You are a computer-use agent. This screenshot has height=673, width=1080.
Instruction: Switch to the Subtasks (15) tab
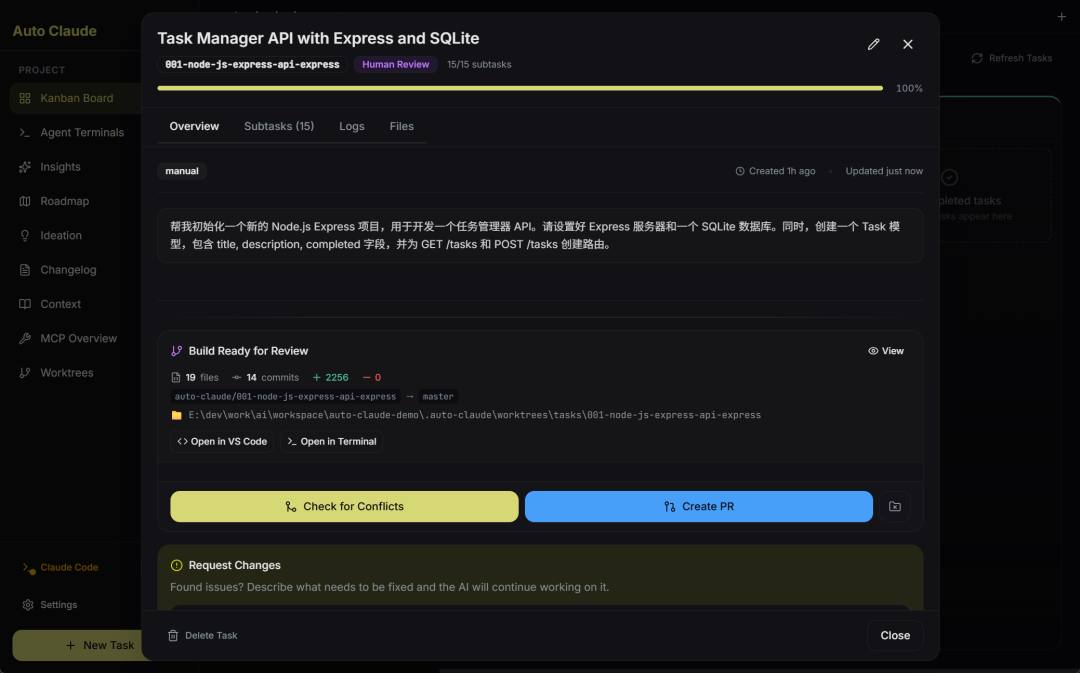pos(279,126)
